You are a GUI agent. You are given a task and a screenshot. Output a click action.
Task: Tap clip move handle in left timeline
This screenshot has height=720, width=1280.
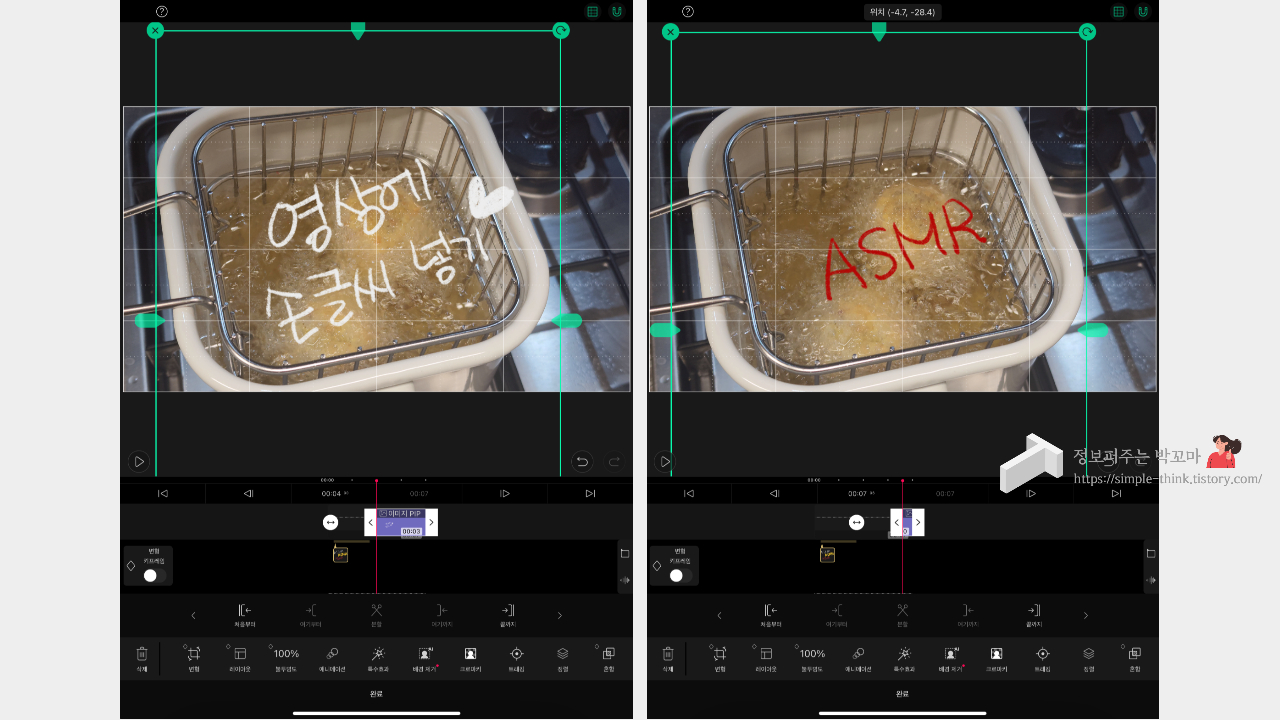330,522
